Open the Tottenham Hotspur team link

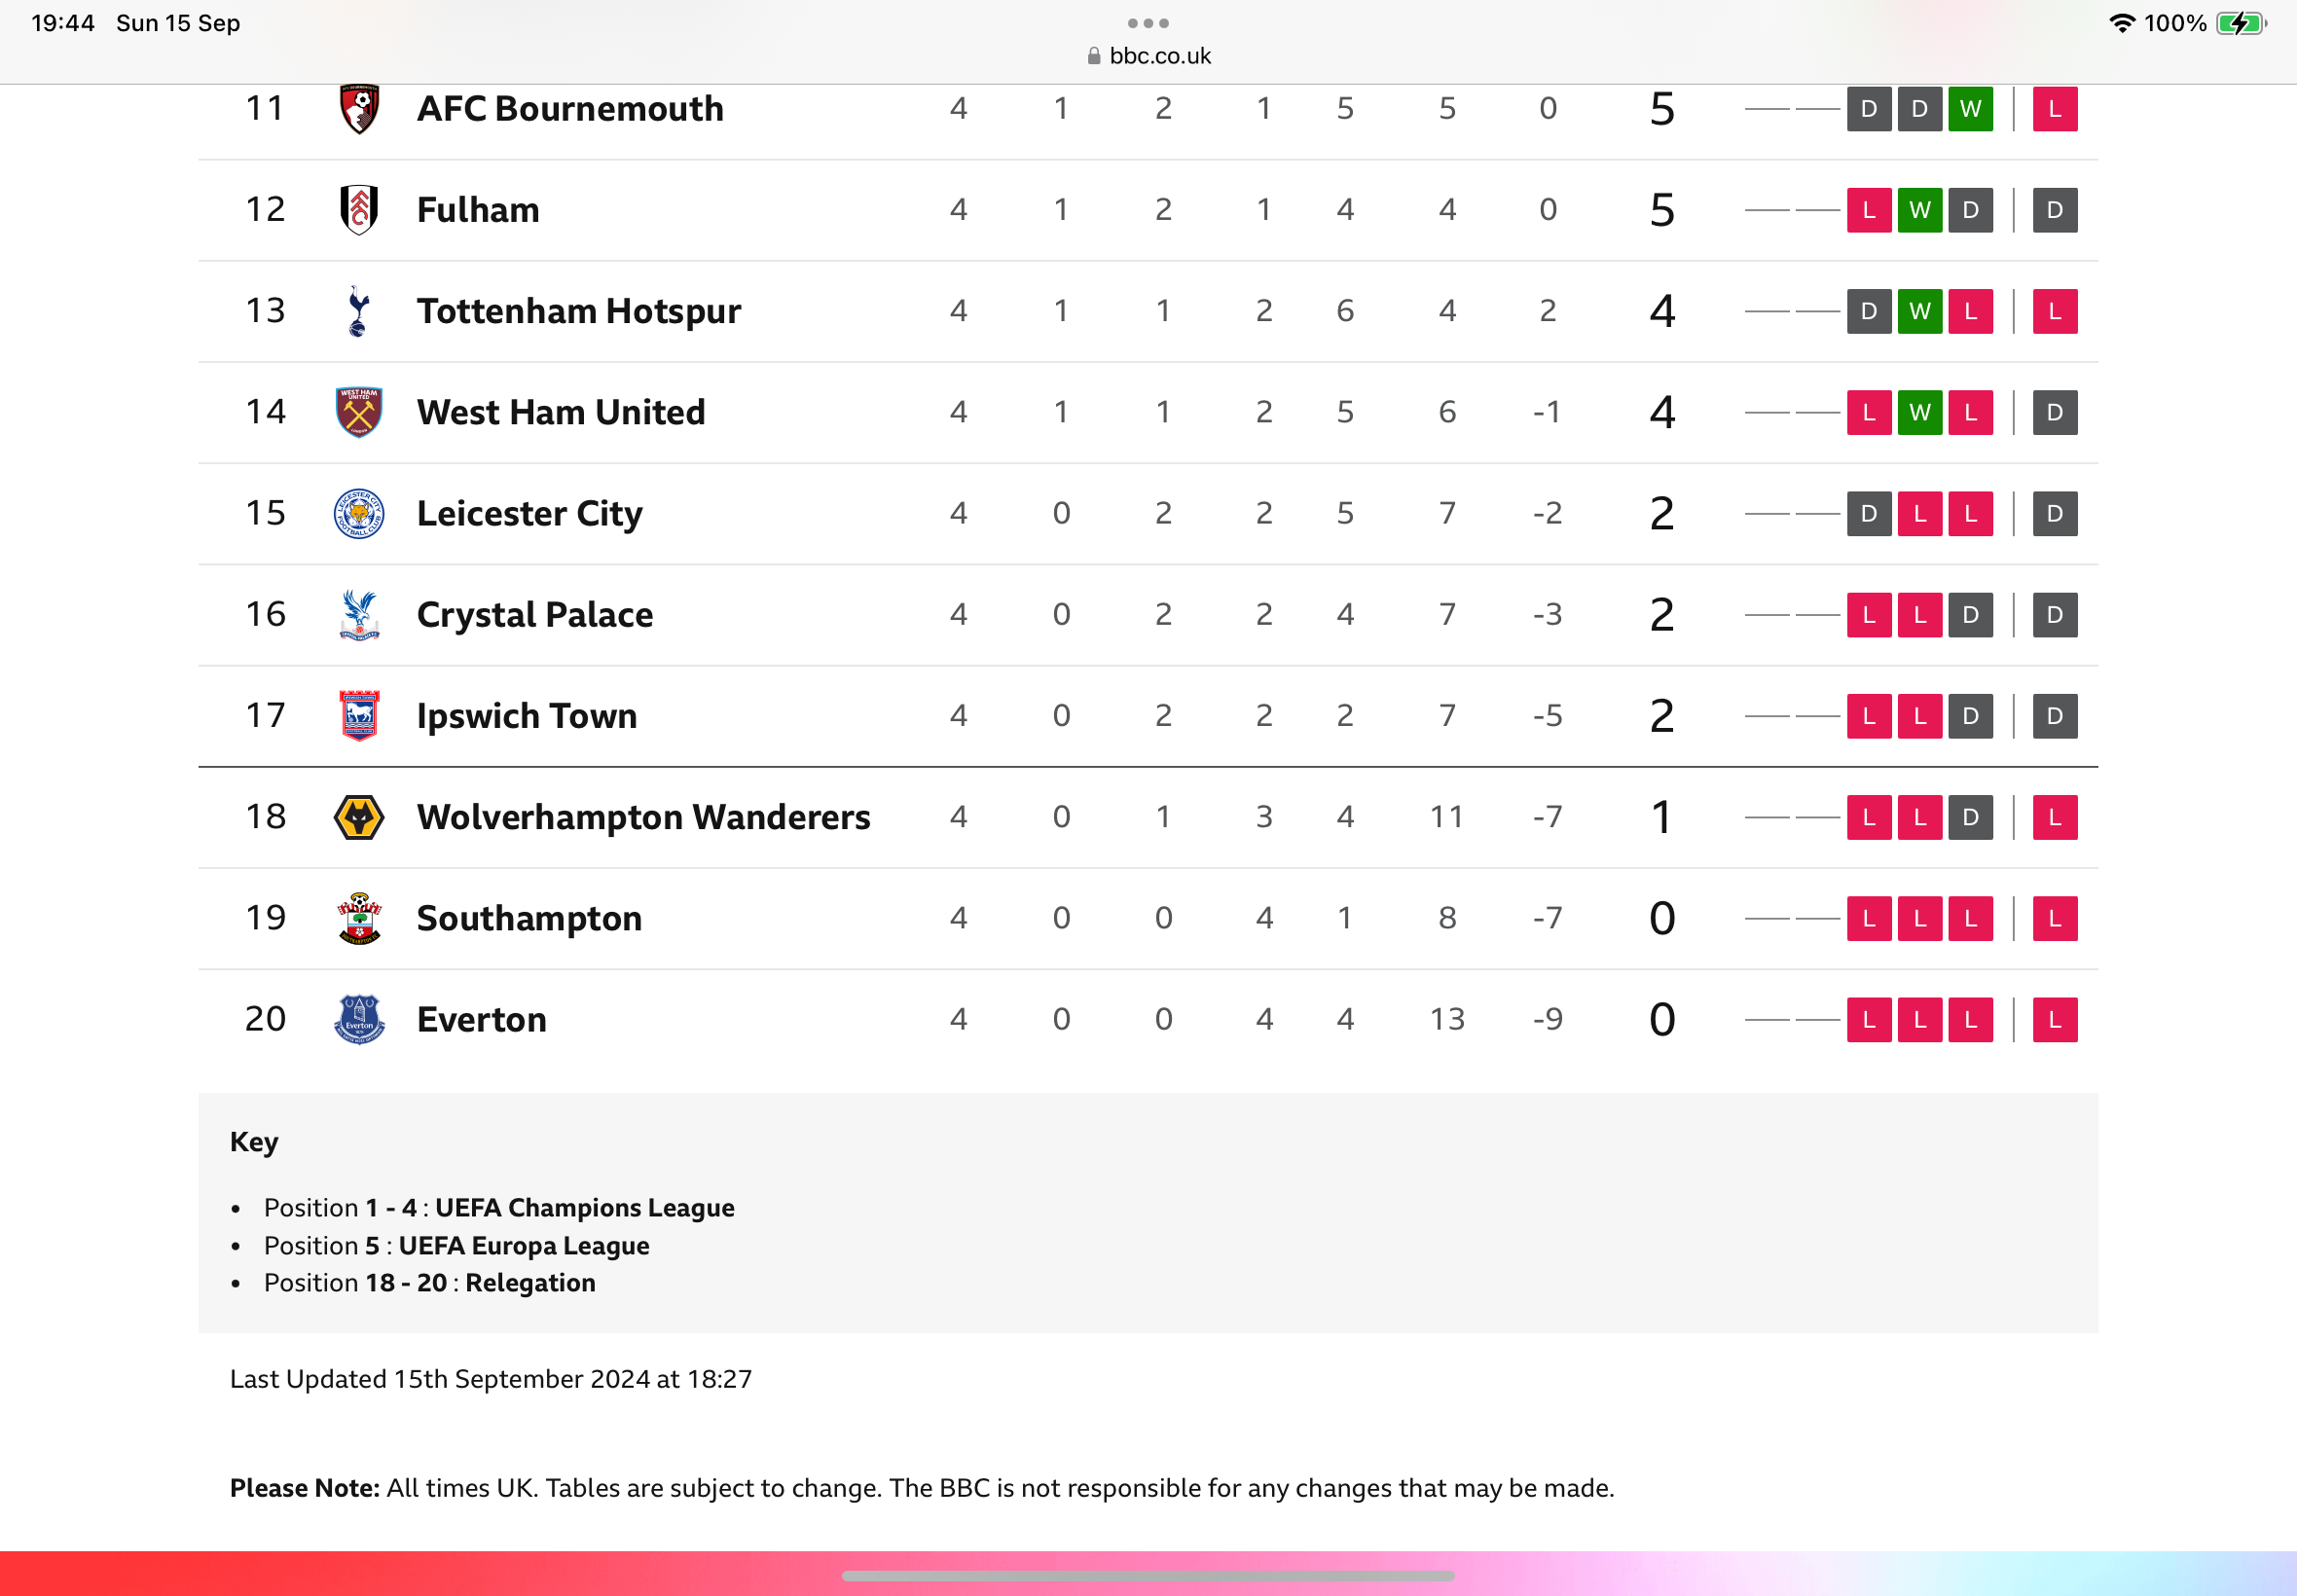point(579,311)
